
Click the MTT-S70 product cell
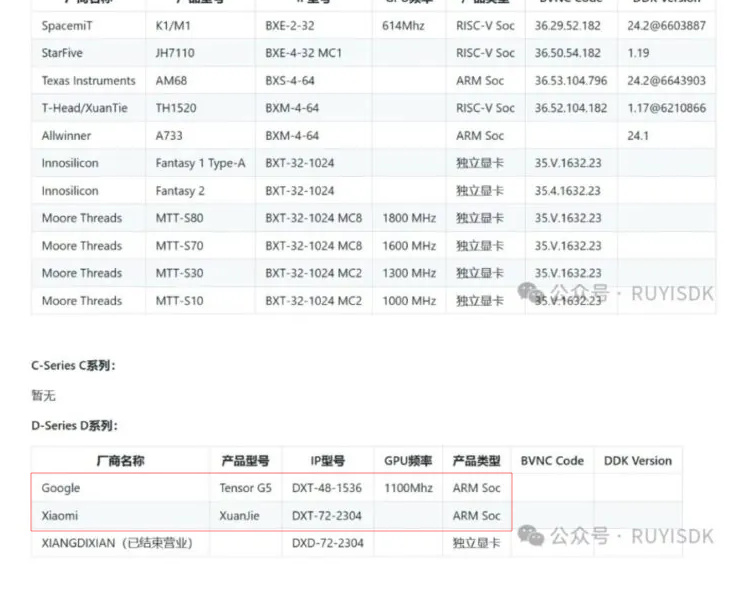tap(179, 246)
